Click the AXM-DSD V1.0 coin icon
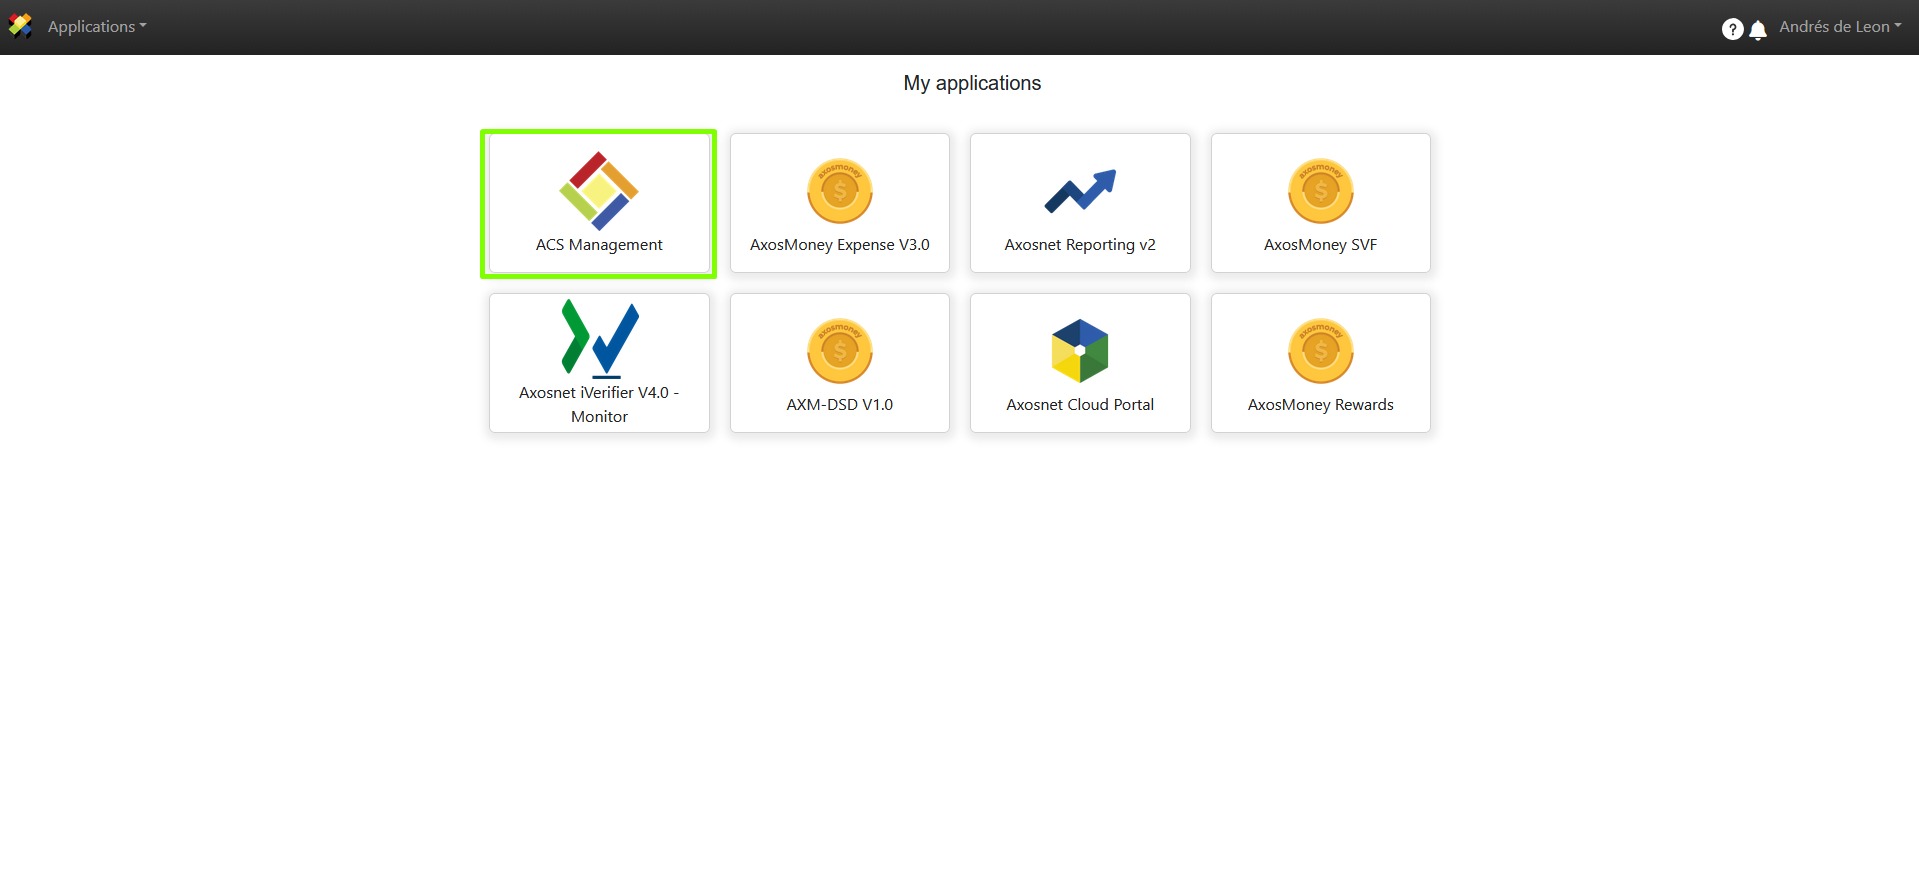Screen dimensions: 1919x878 (839, 351)
